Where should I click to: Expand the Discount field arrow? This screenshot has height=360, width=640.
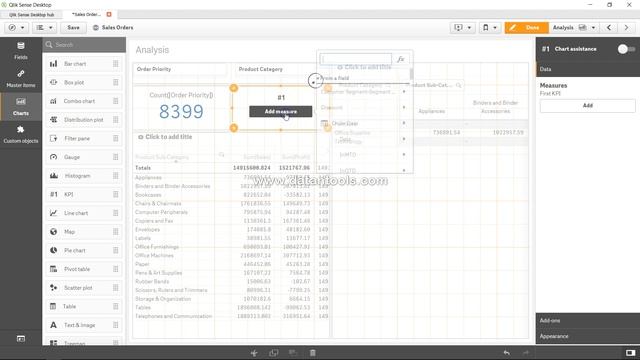(404, 107)
